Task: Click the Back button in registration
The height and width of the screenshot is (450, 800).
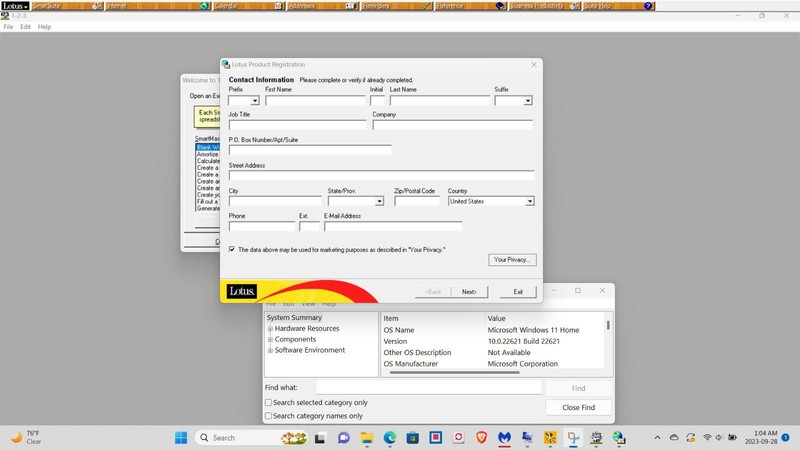Action: coord(433,292)
